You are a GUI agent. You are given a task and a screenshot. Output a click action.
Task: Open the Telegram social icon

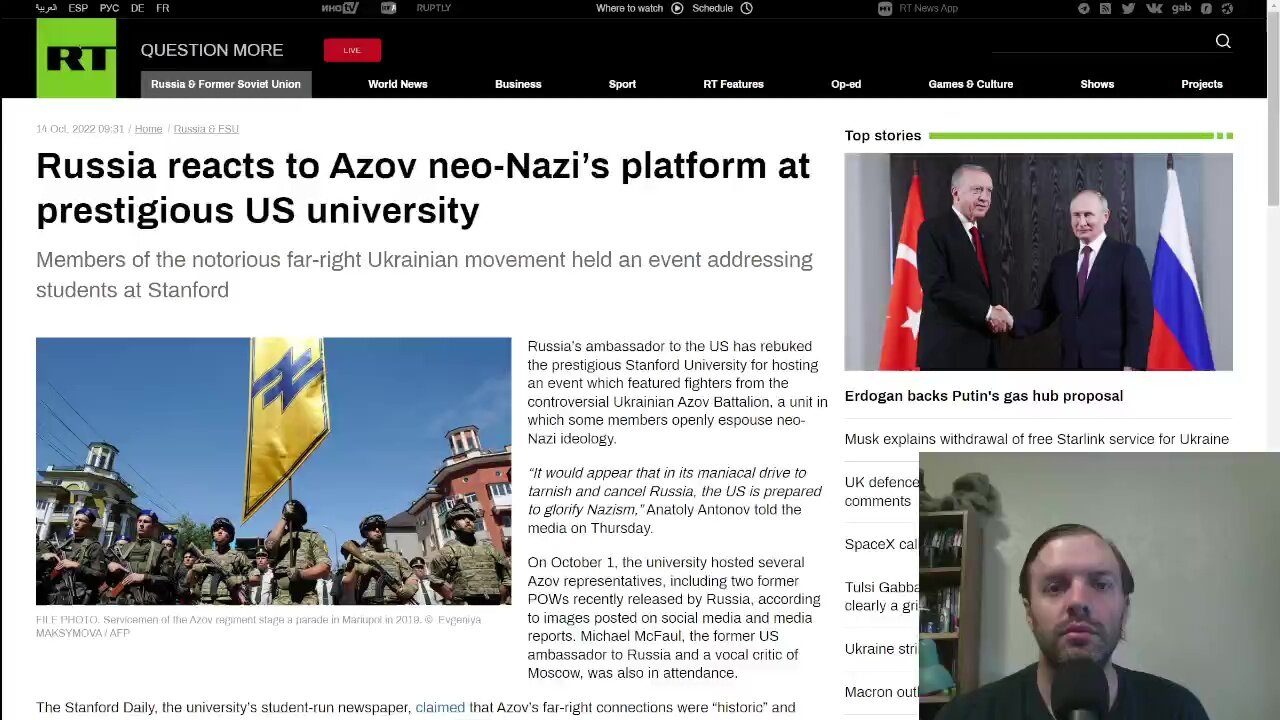[x=1084, y=8]
